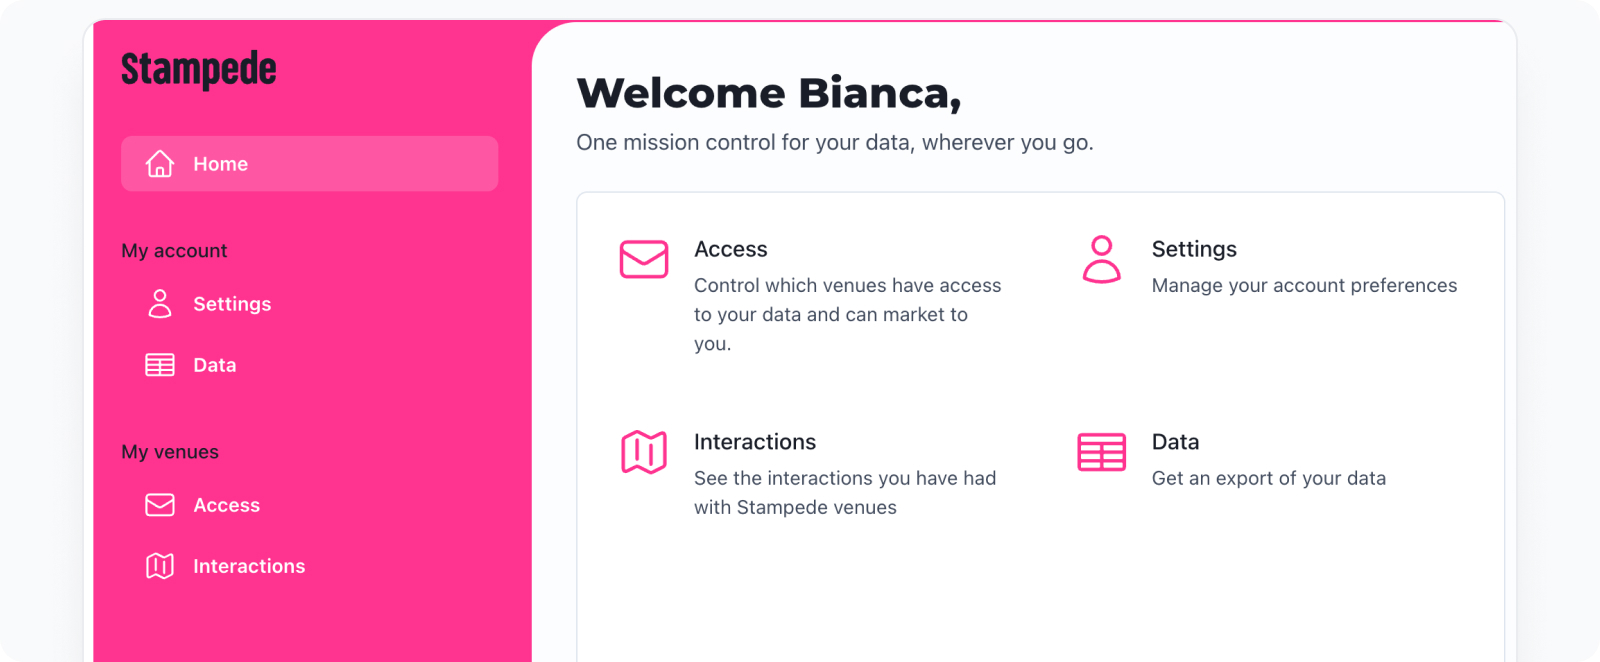
Task: Go to Access under My venues
Action: tap(227, 505)
